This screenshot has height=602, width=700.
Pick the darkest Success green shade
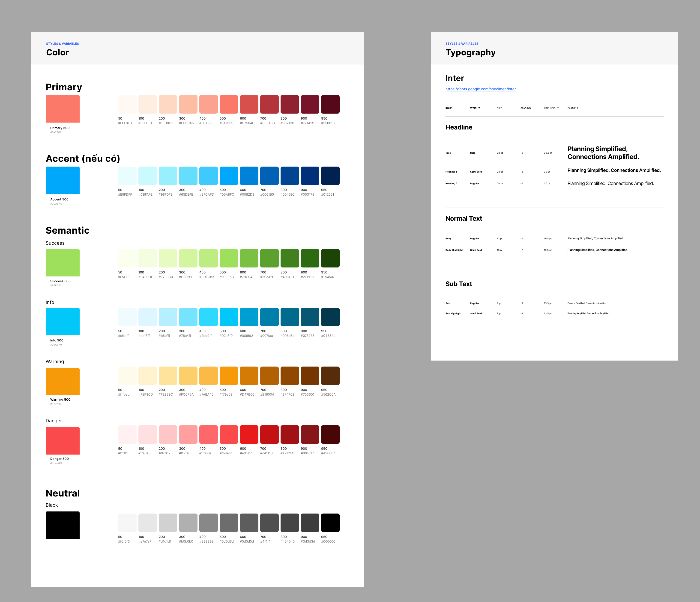330,258
